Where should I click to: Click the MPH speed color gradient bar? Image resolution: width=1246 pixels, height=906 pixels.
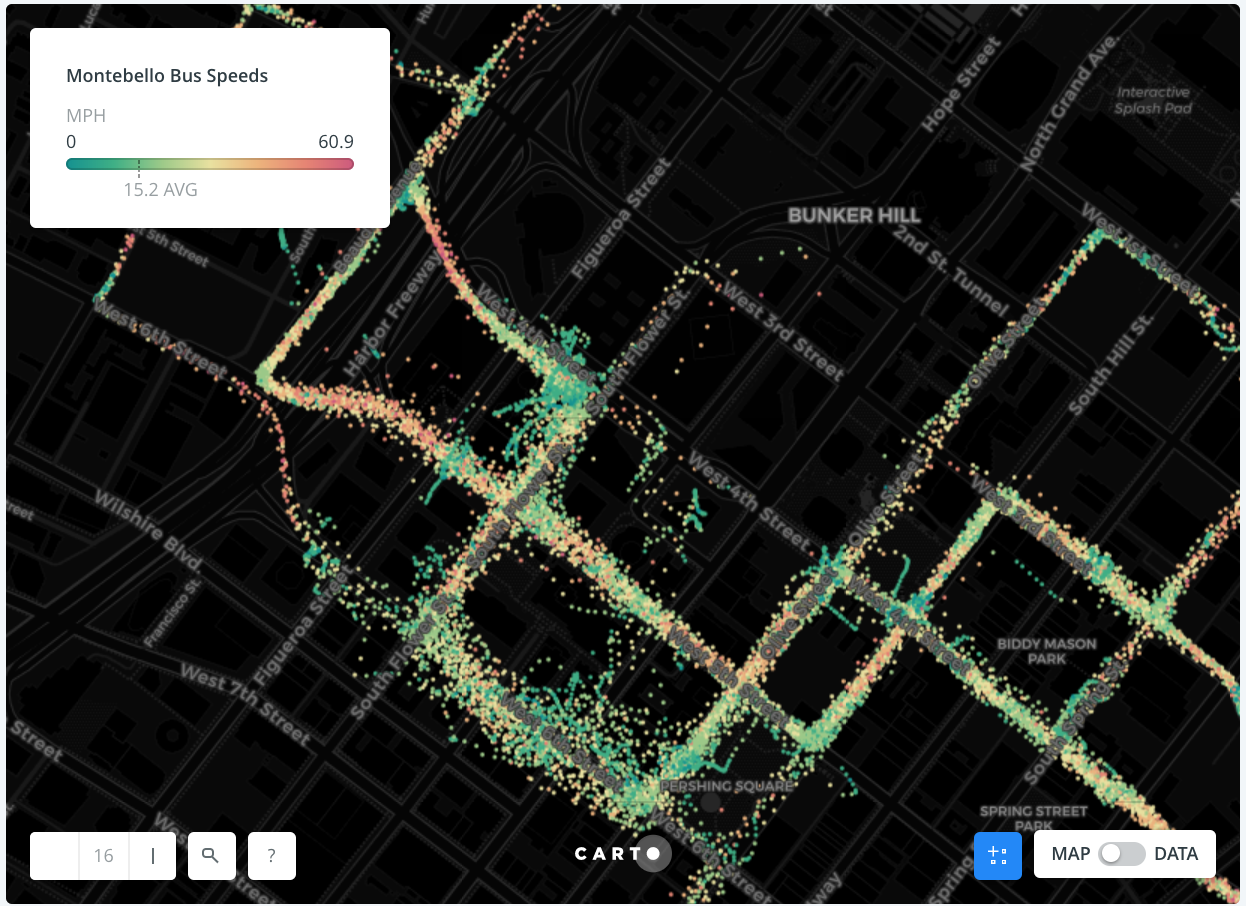[210, 164]
